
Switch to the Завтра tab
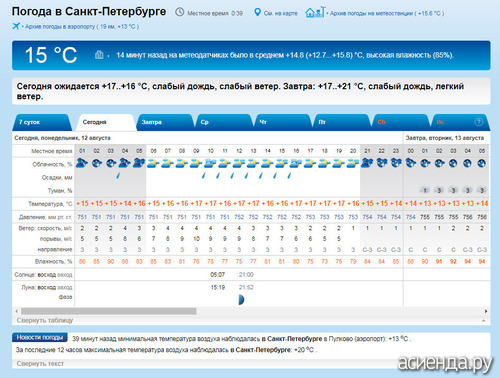click(x=165, y=122)
